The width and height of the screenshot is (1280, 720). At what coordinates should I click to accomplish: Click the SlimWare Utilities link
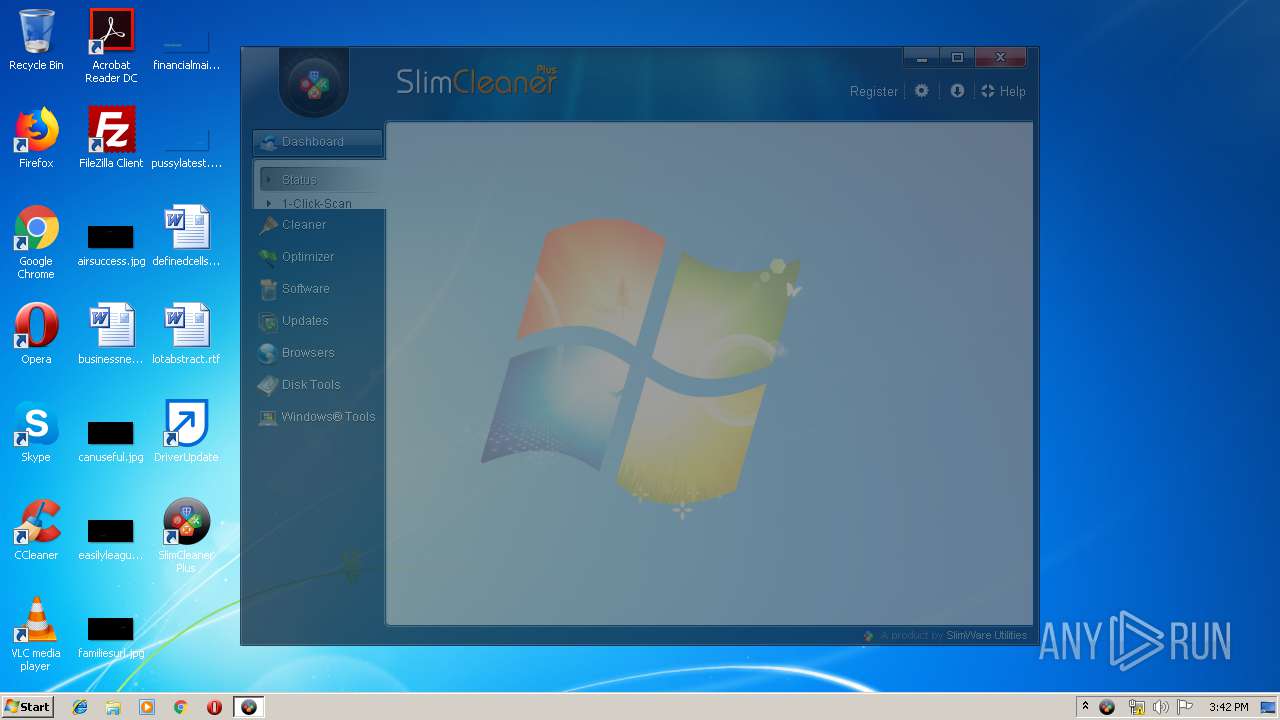(986, 635)
